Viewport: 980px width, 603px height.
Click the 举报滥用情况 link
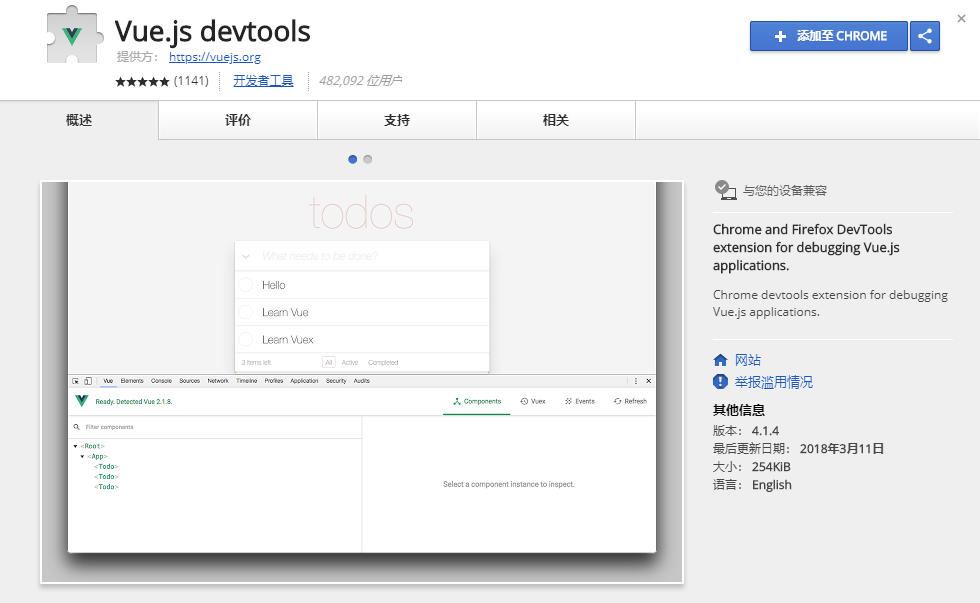pyautogui.click(x=773, y=382)
